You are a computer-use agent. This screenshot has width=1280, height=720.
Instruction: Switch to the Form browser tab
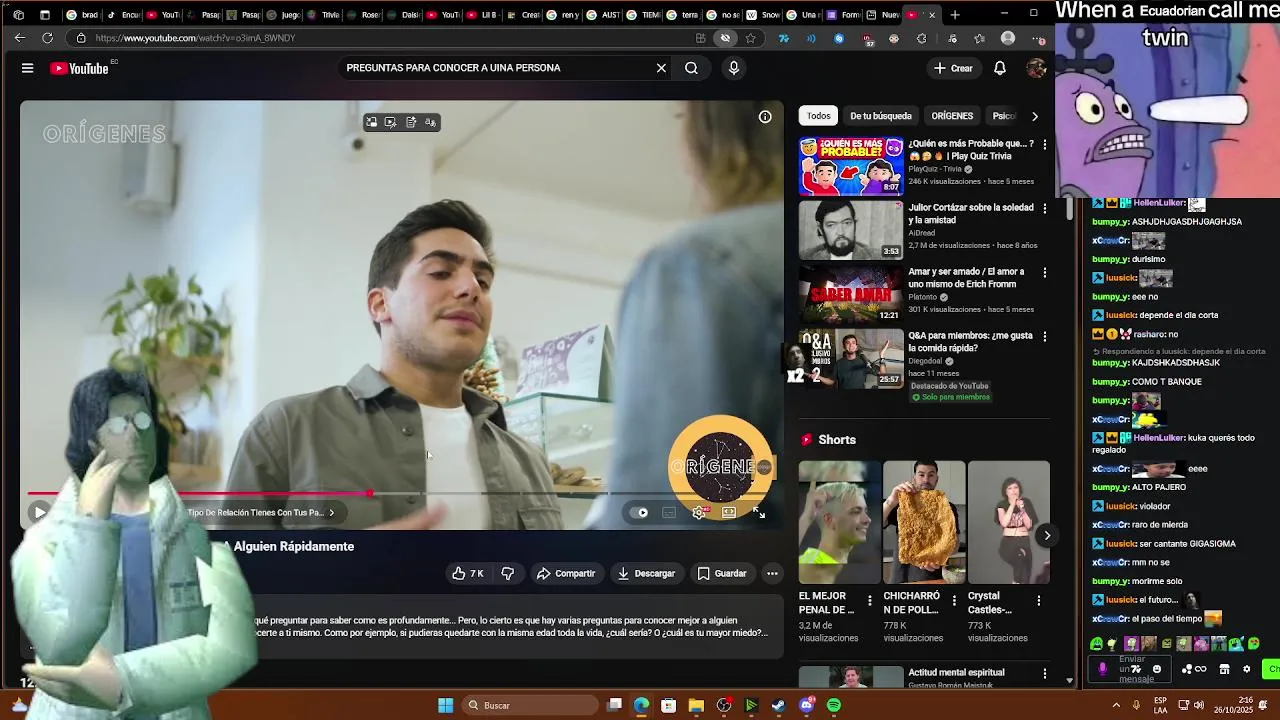842,15
